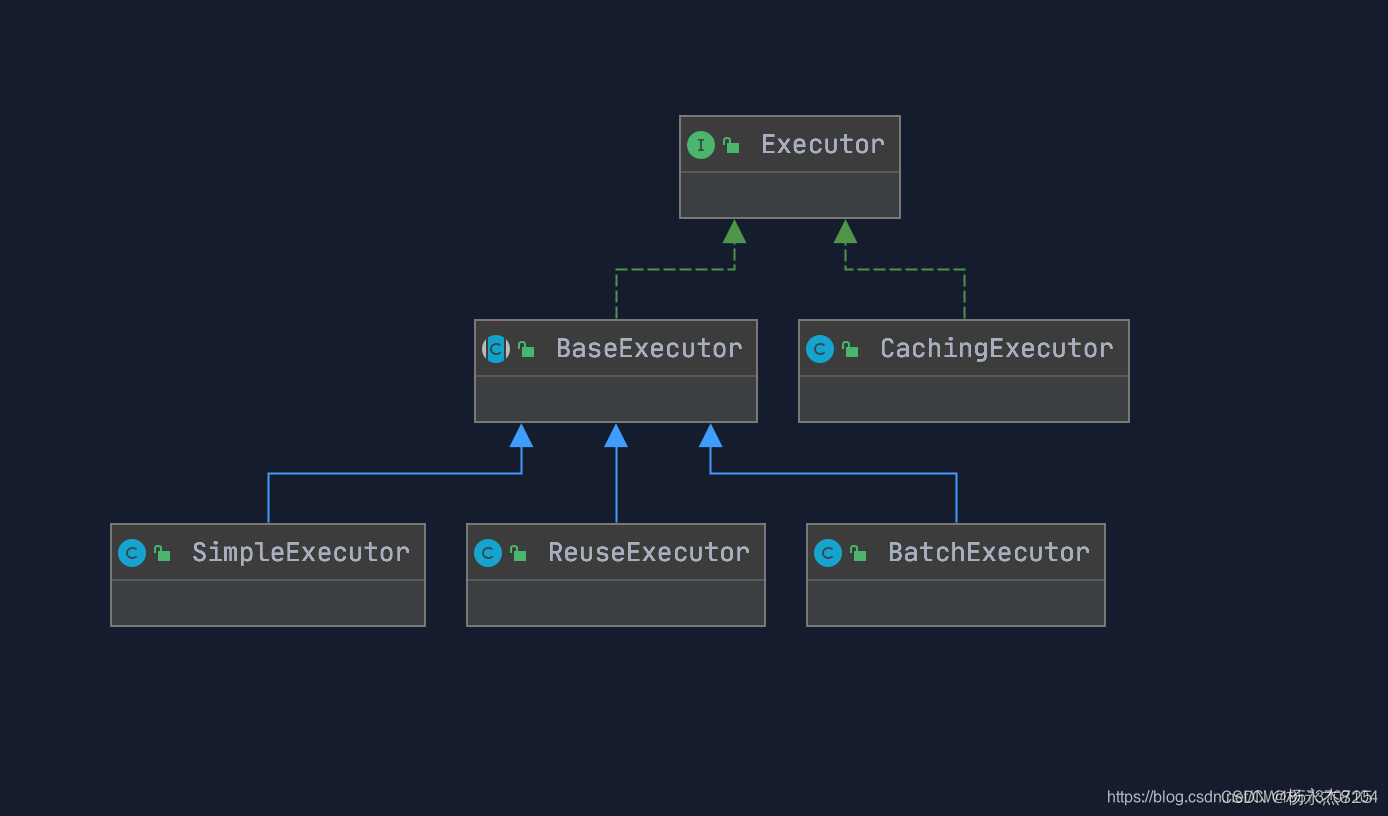Image resolution: width=1388 pixels, height=816 pixels.
Task: Click the class icon on CachingExecutor
Action: [820, 348]
